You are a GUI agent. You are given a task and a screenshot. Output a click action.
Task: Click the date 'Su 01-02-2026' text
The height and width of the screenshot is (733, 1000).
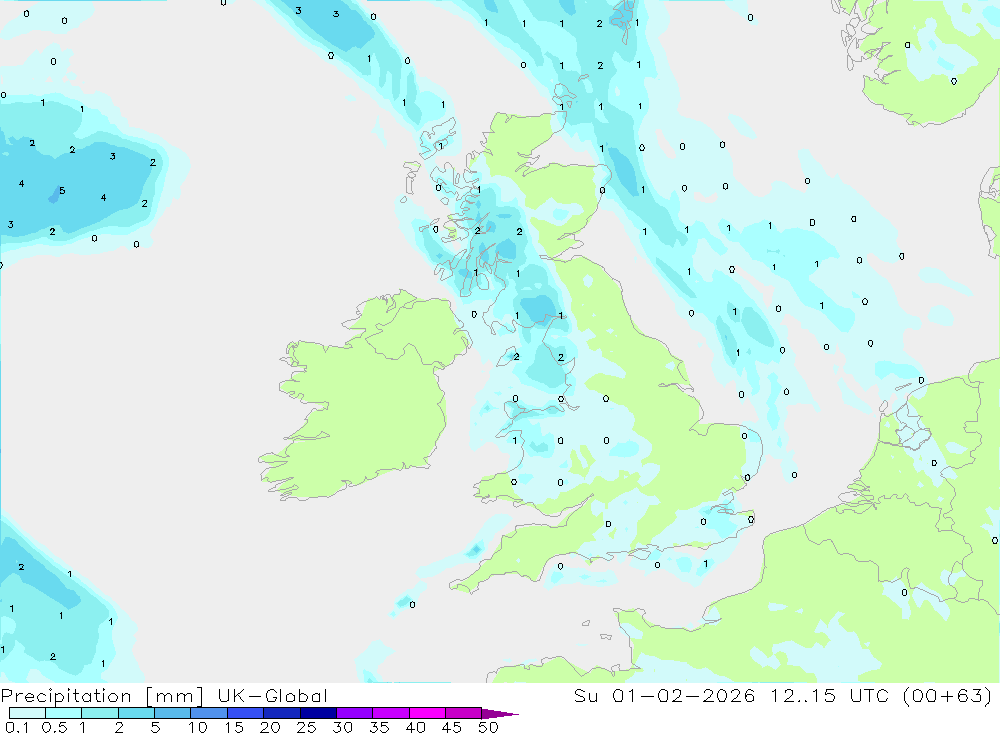point(664,695)
